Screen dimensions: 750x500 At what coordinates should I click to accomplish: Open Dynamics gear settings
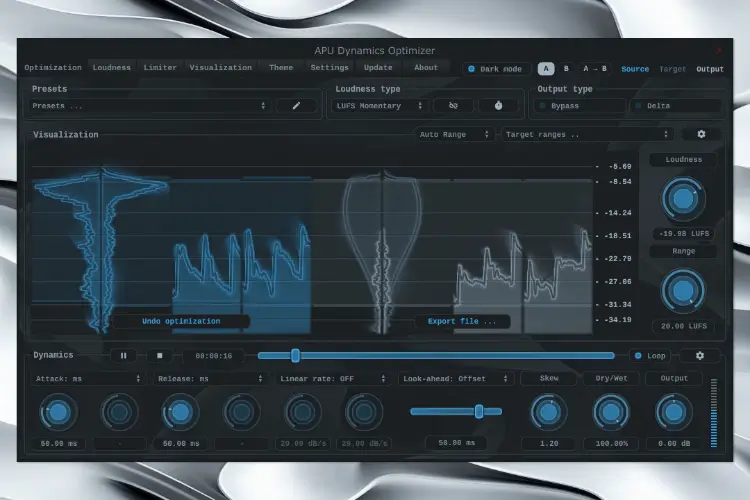[699, 355]
